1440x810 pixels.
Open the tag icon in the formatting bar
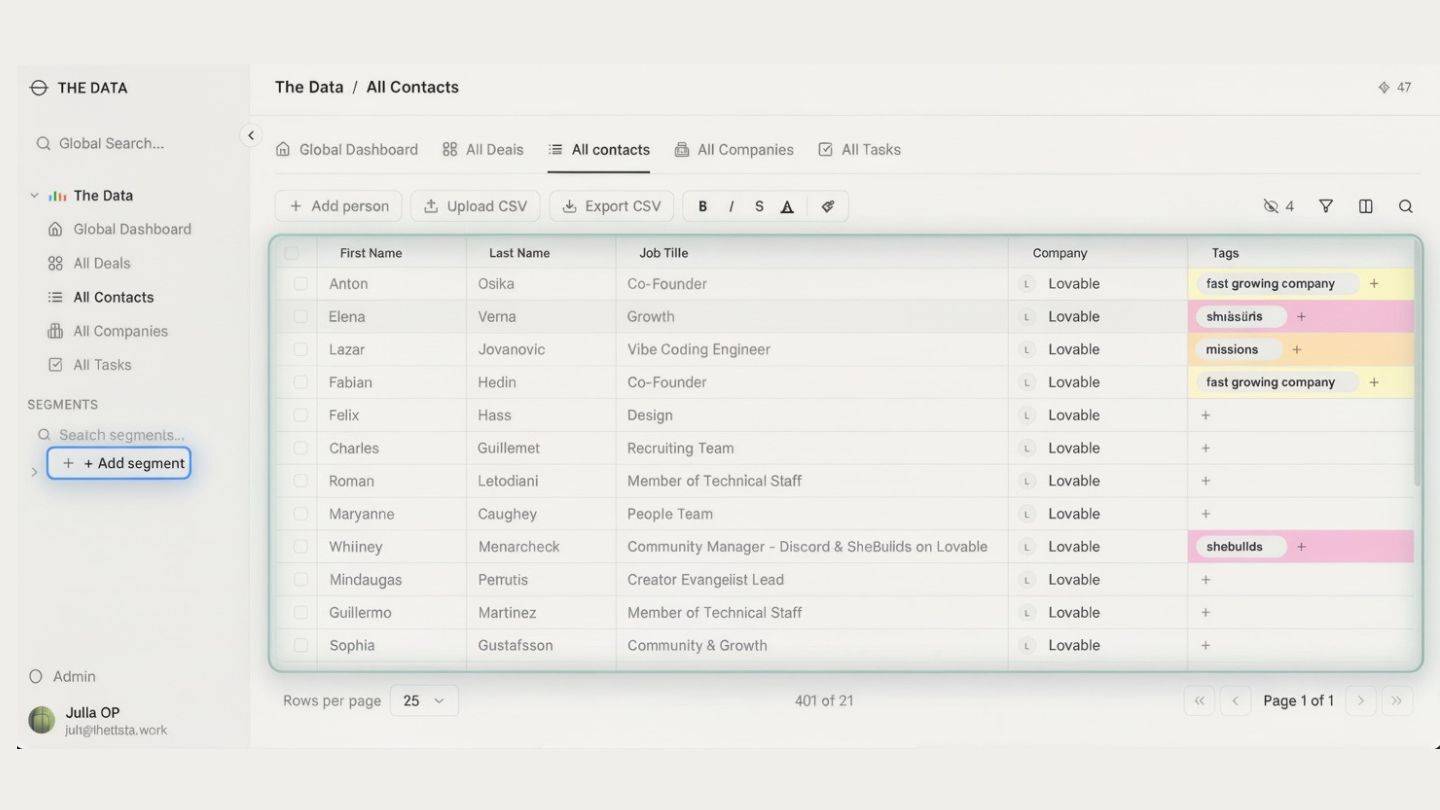[828, 205]
